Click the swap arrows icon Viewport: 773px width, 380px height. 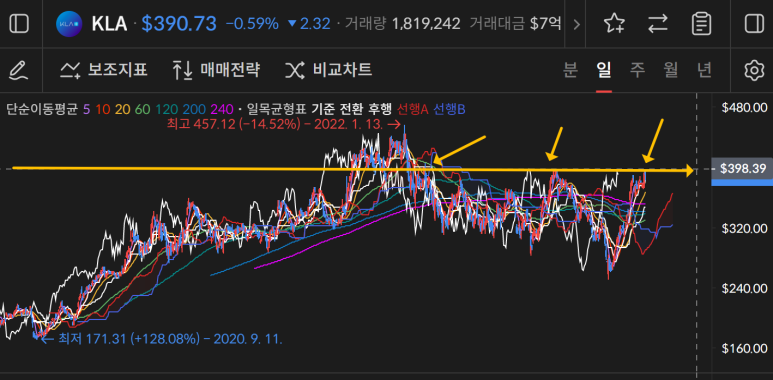658,24
